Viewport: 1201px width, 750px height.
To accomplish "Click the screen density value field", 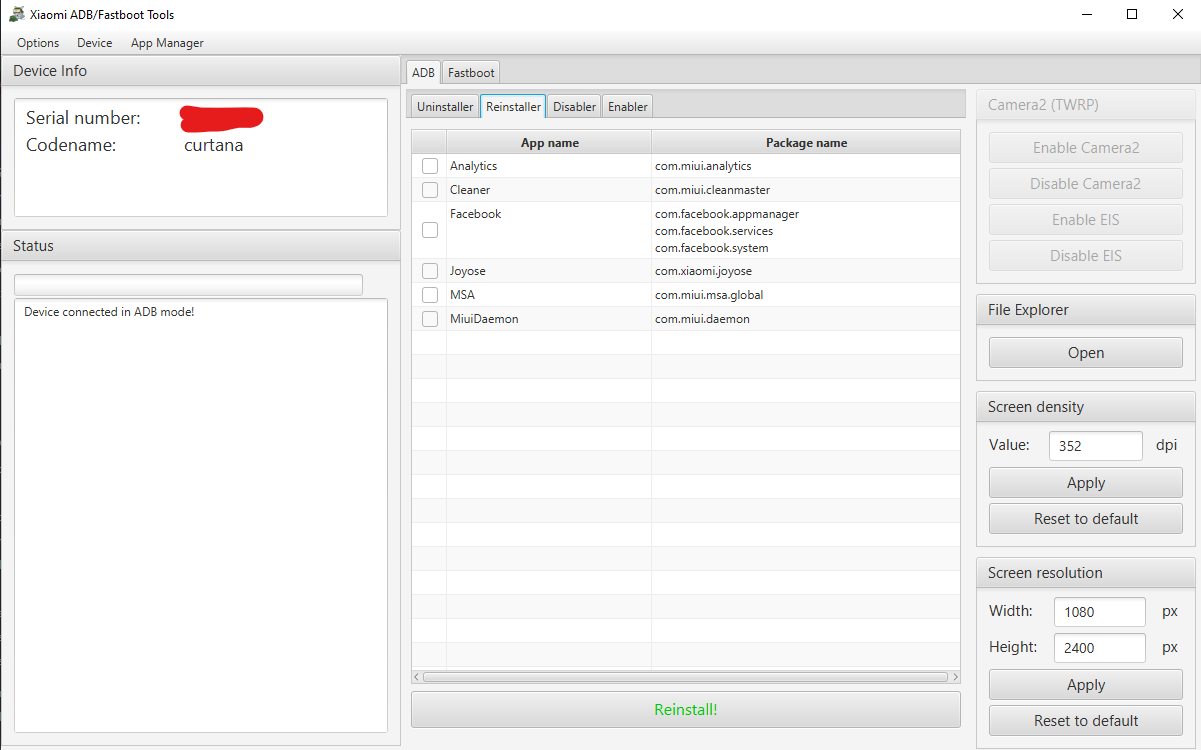I will pos(1096,446).
